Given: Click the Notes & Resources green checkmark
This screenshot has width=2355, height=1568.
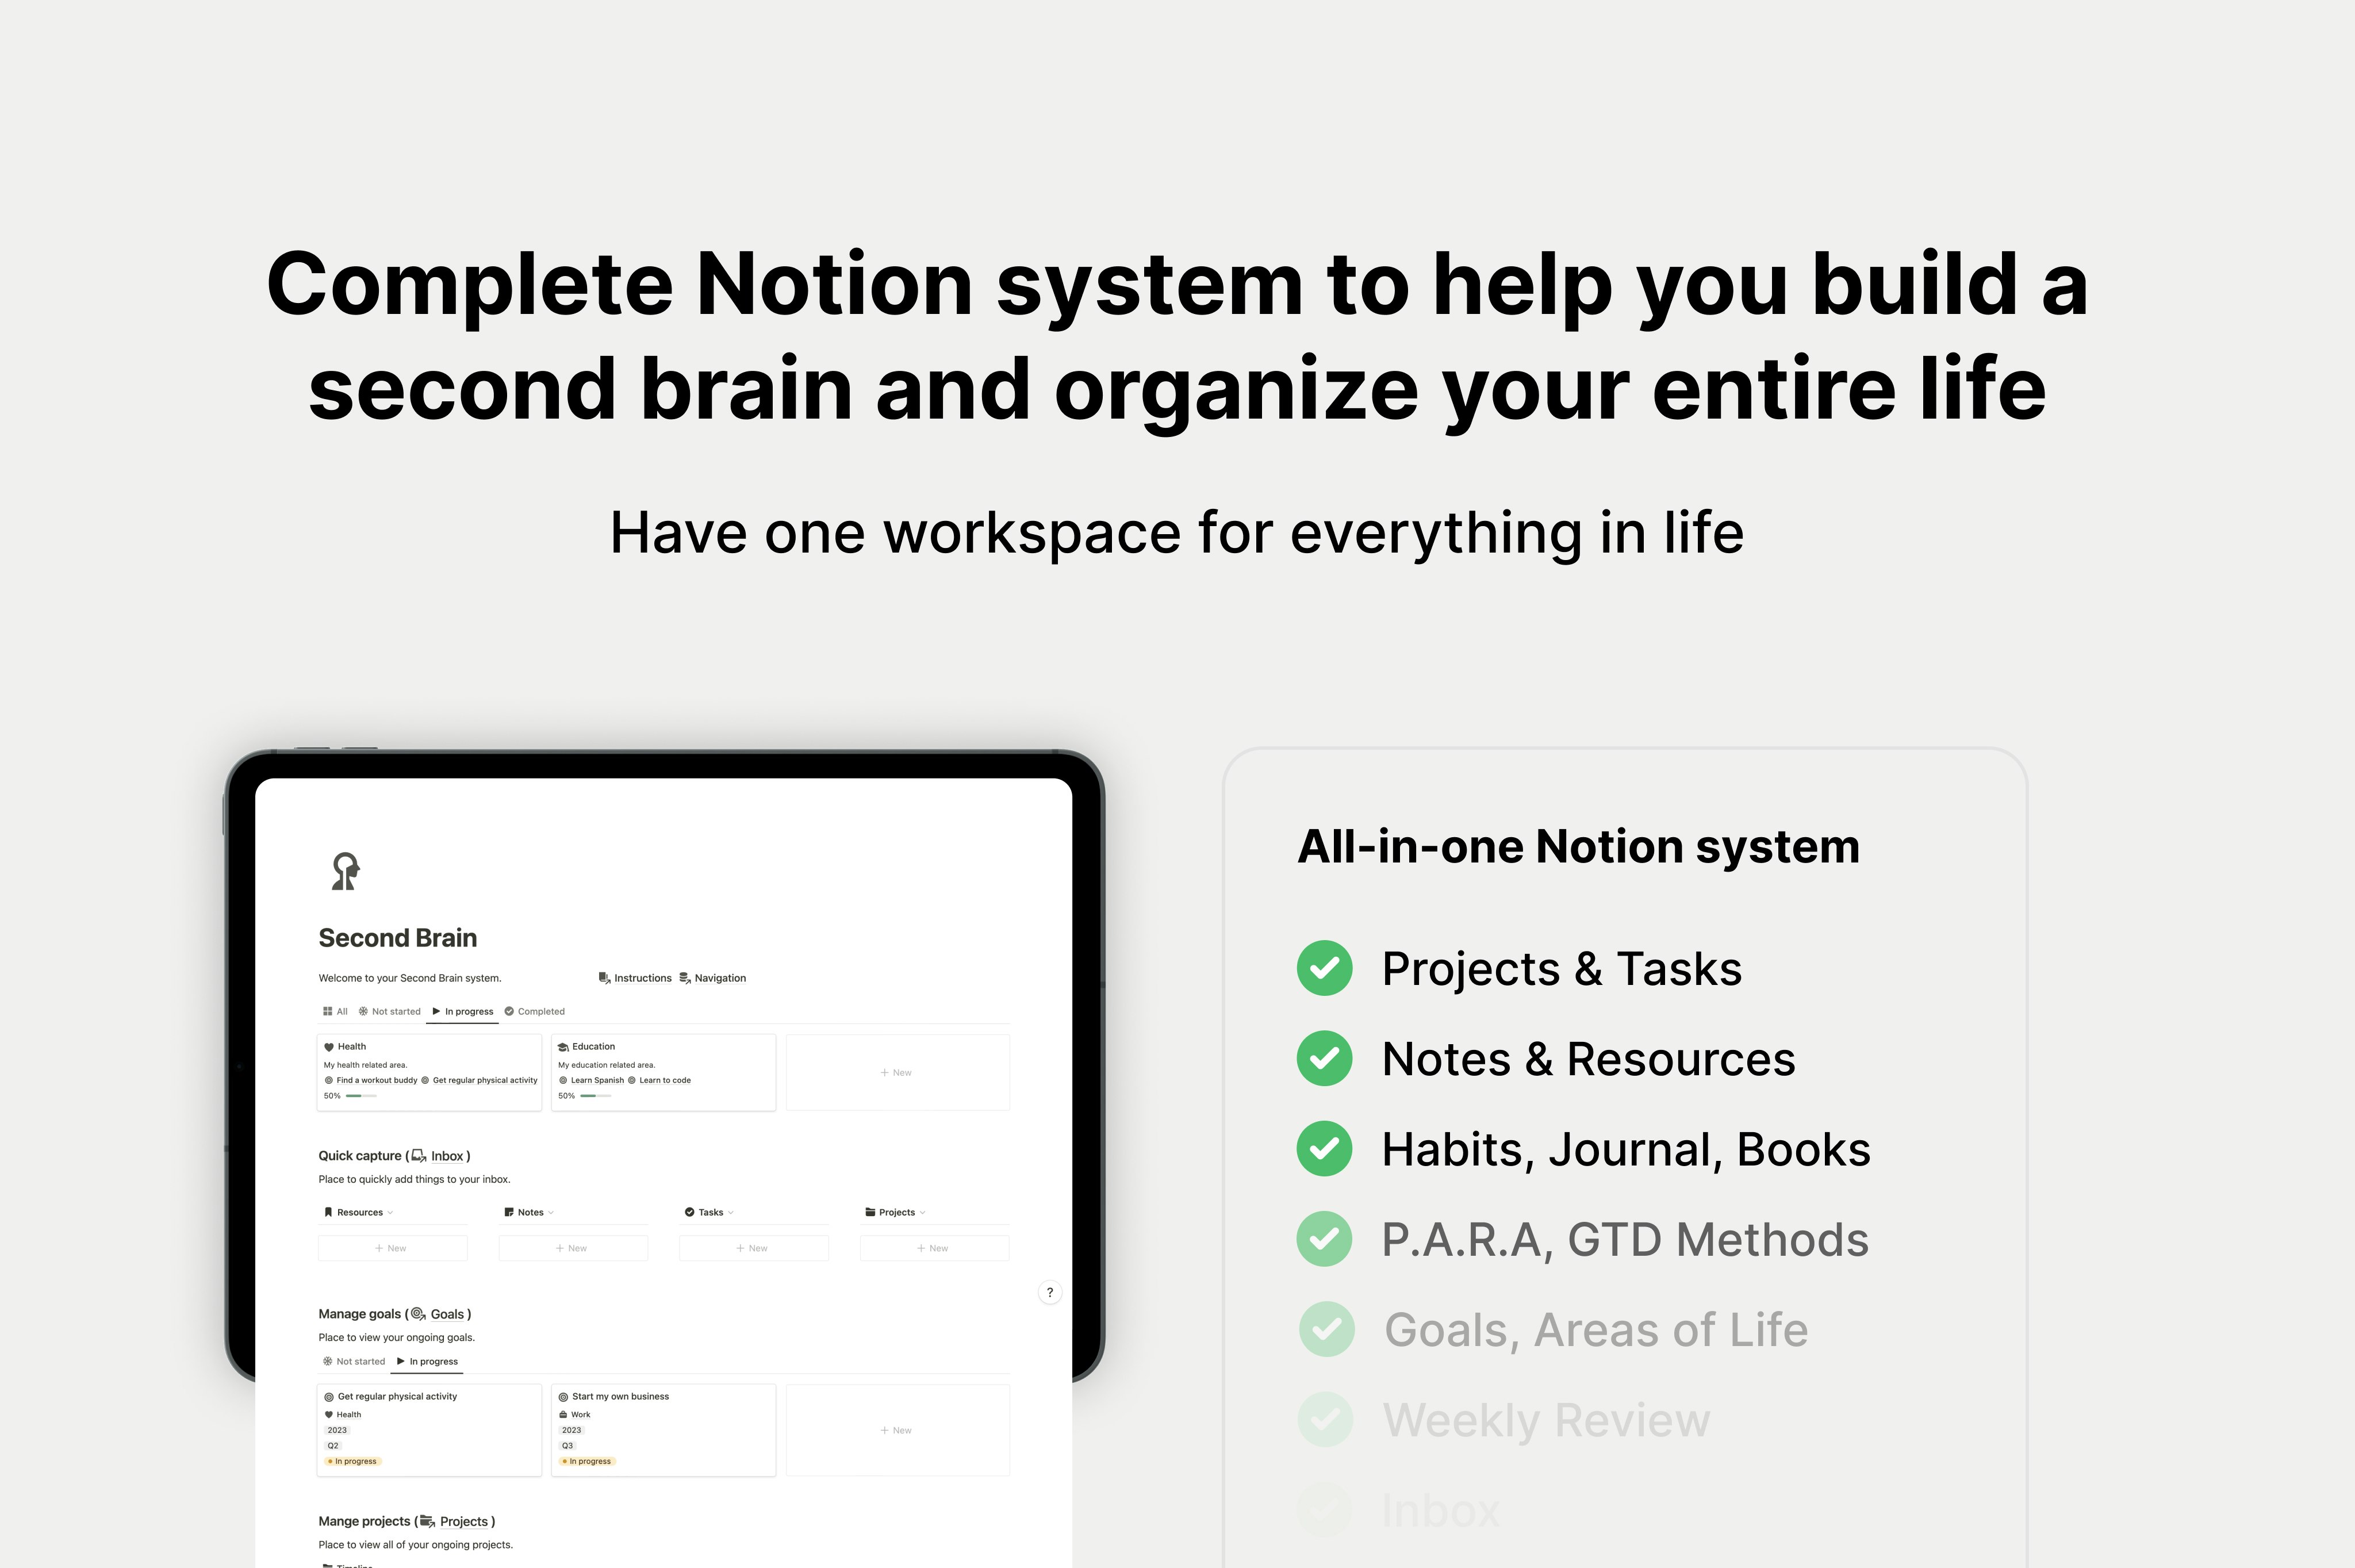Looking at the screenshot, I should 1325,1058.
